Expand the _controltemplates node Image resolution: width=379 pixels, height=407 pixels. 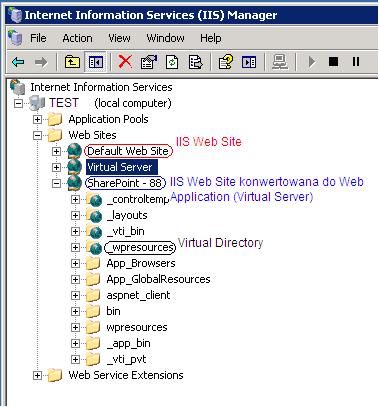(x=75, y=199)
